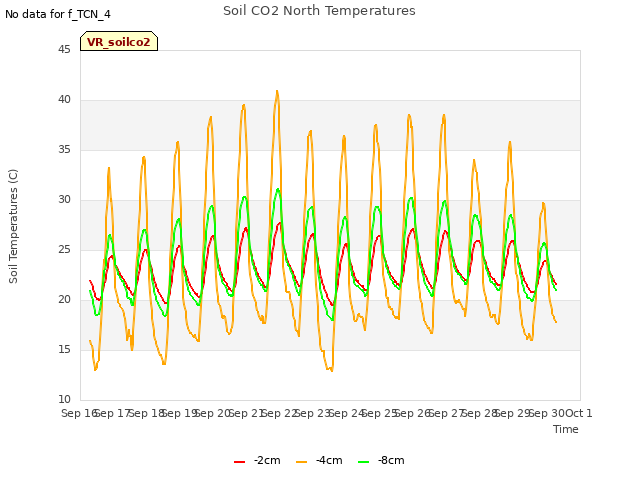This screenshot has height=480, width=640.
Task: Click the Sep 16 x-axis tick label
Action: tap(80, 413)
